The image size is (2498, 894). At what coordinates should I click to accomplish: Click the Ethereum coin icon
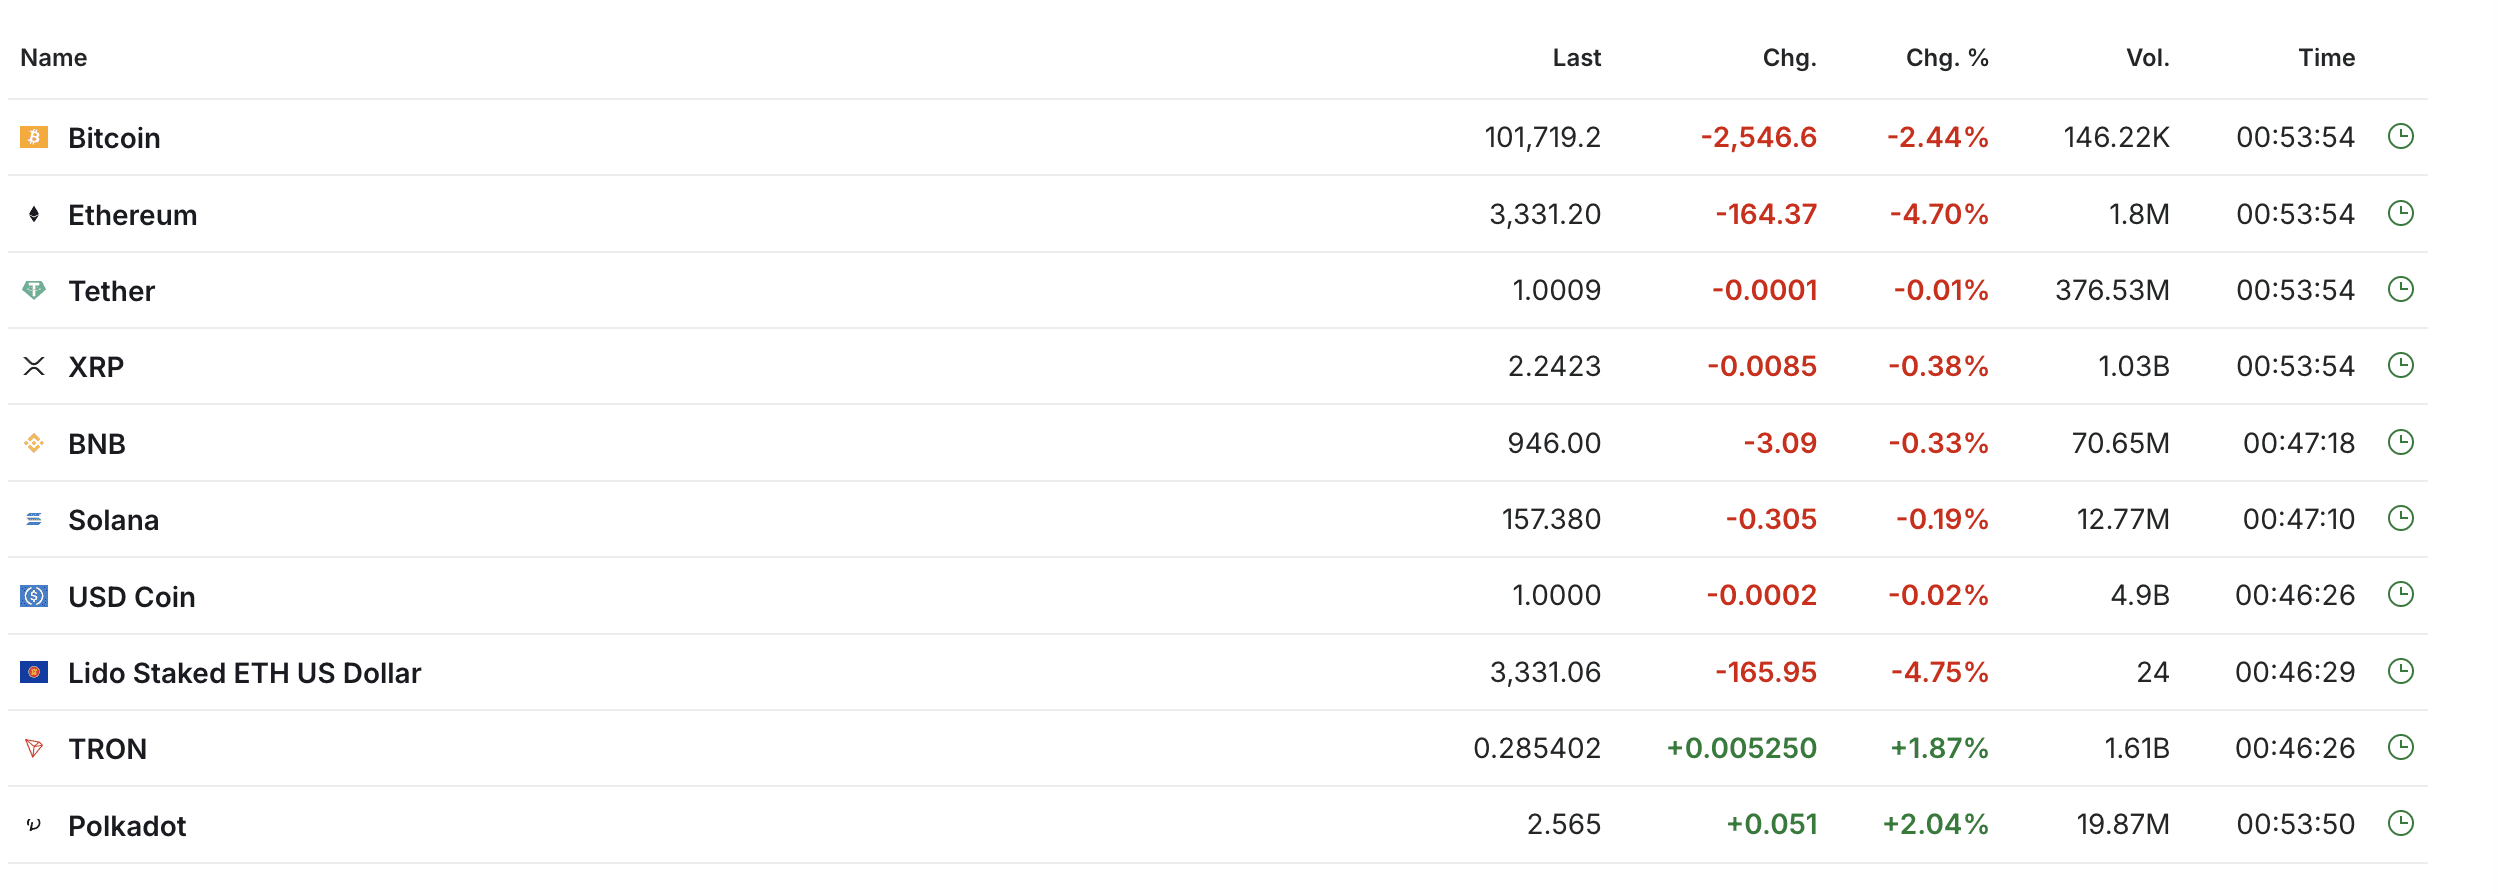point(34,213)
